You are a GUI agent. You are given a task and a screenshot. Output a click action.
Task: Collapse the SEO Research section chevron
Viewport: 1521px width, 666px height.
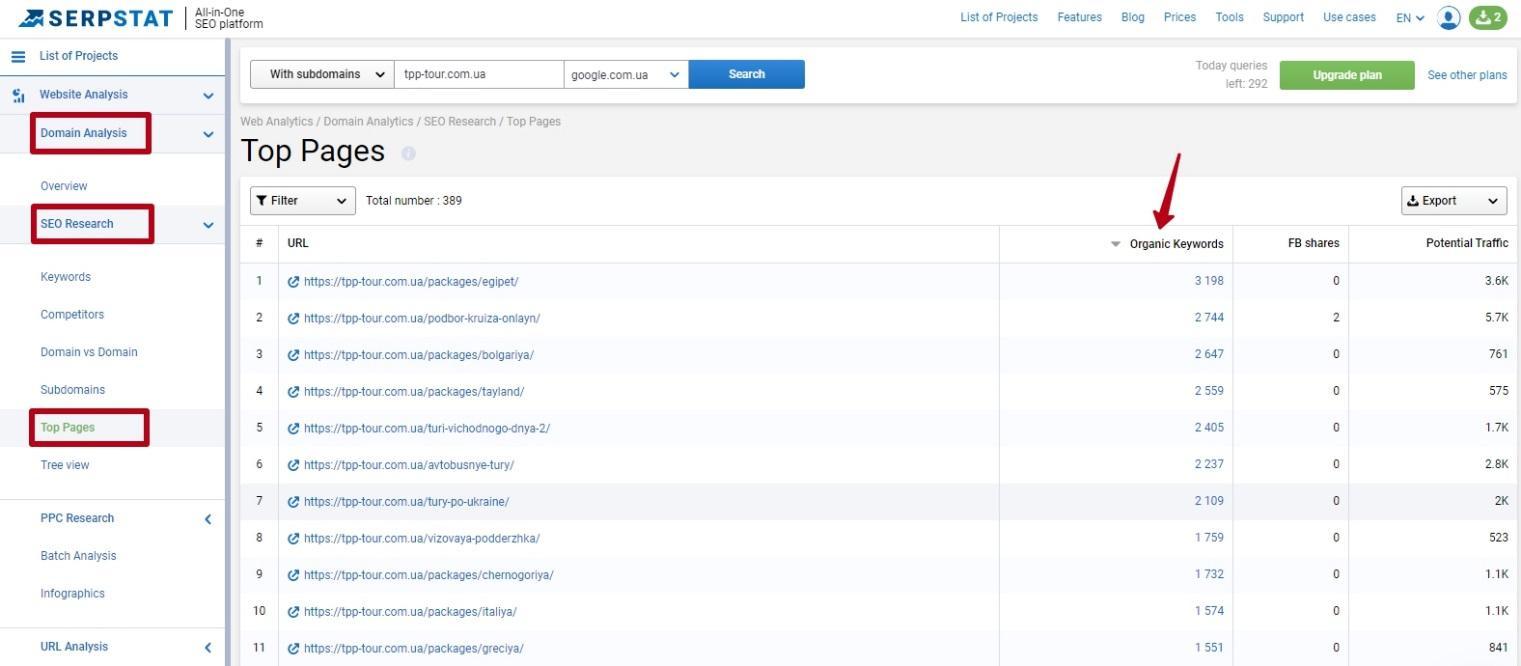(x=208, y=225)
